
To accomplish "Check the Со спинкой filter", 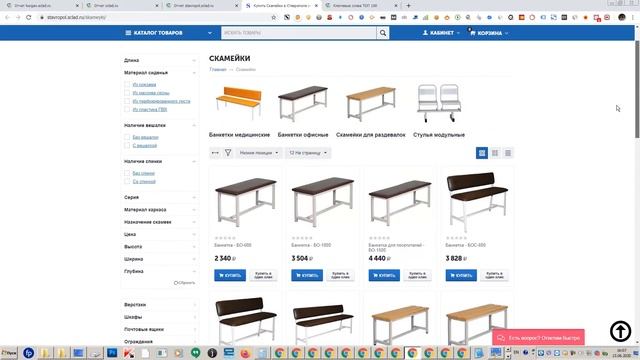I will tap(127, 181).
